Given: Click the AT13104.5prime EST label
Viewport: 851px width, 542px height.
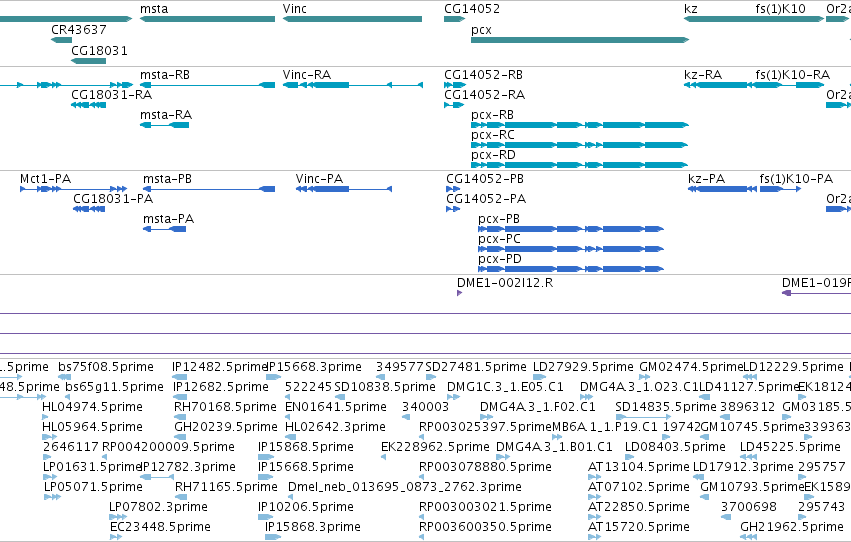Looking at the screenshot, I should tap(639, 467).
